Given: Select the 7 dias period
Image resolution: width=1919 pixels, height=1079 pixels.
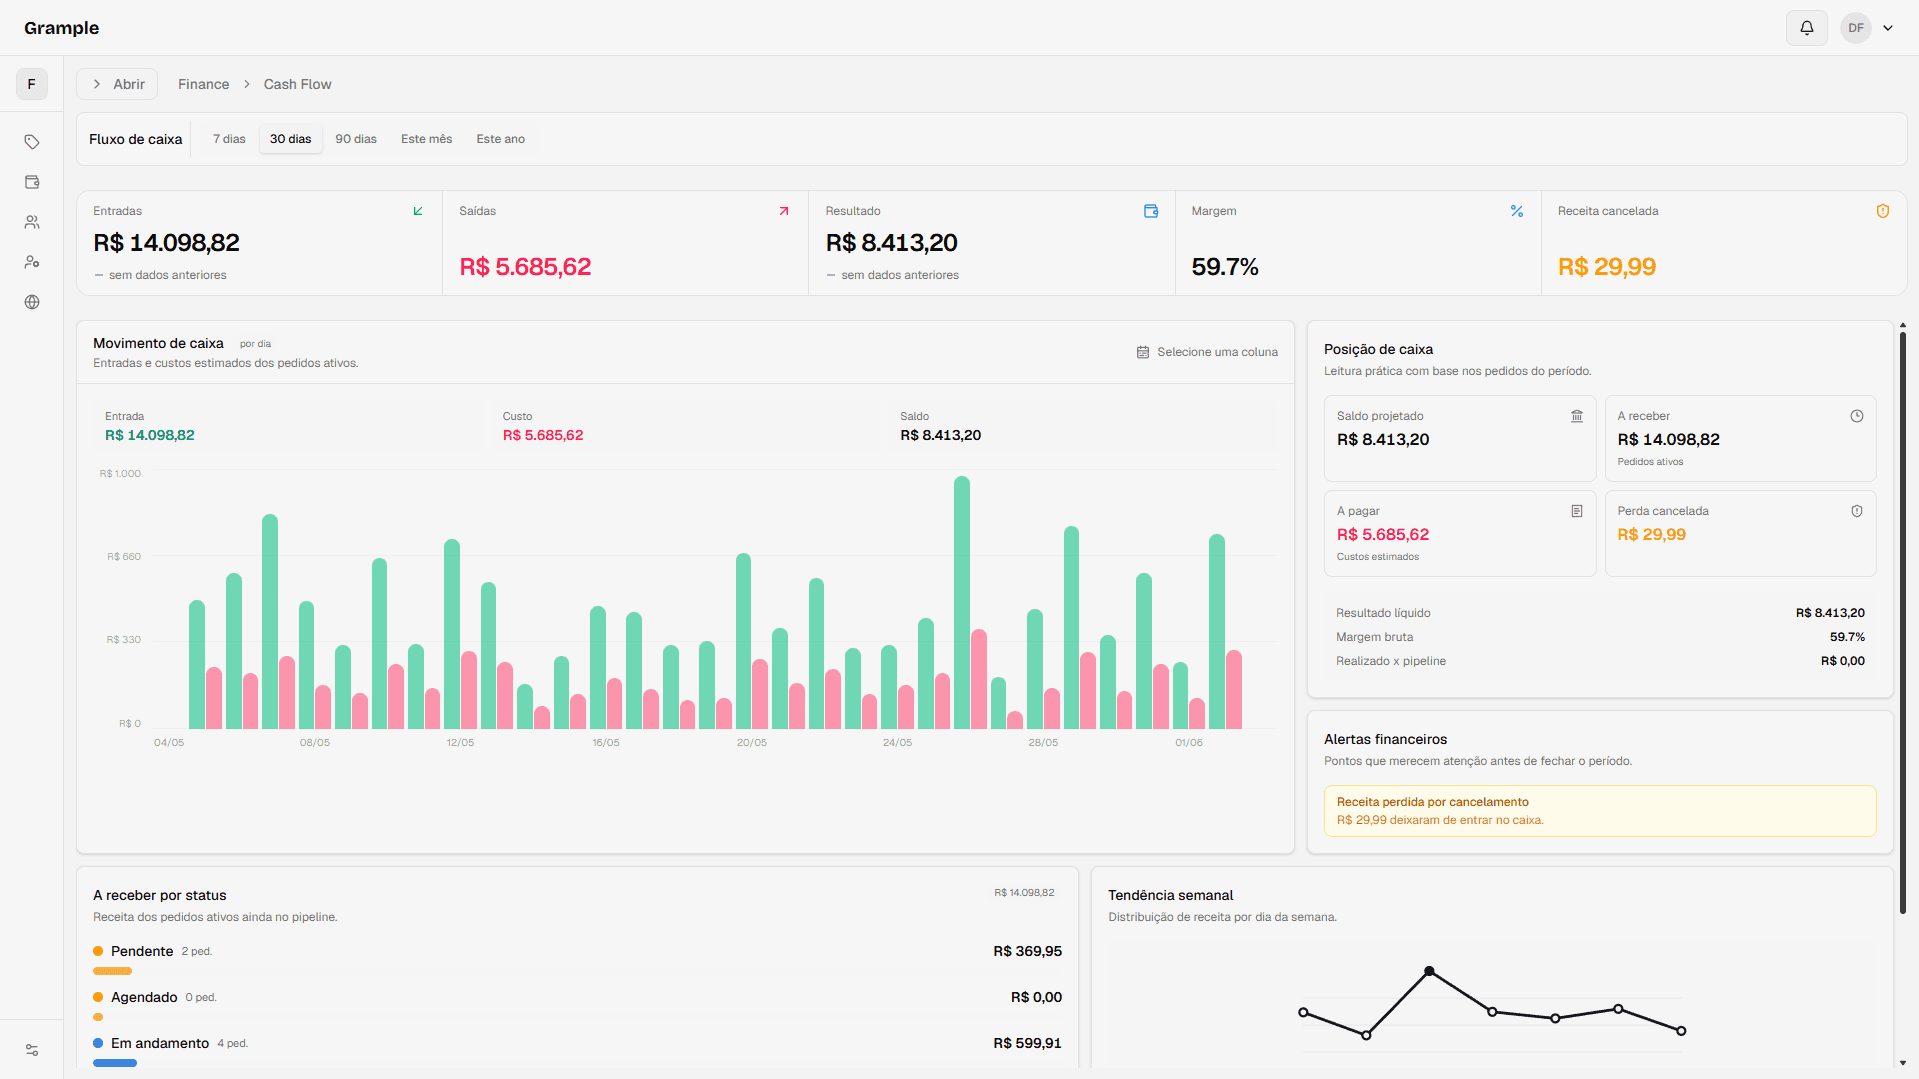Looking at the screenshot, I should (229, 139).
